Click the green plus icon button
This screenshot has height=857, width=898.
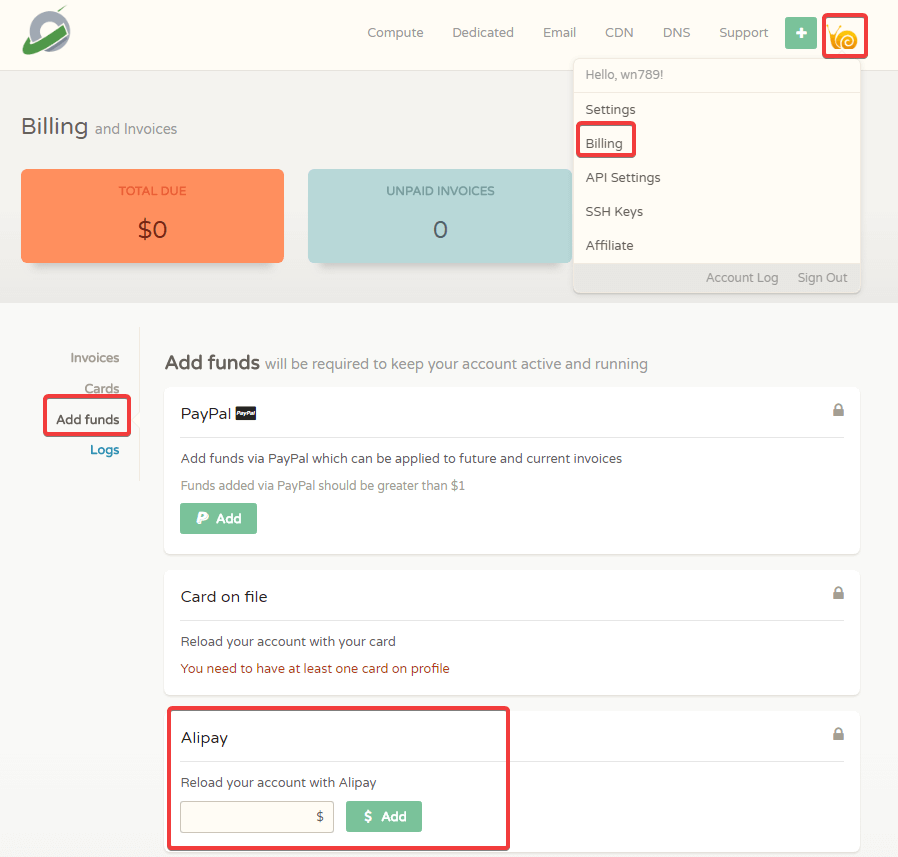(x=800, y=33)
